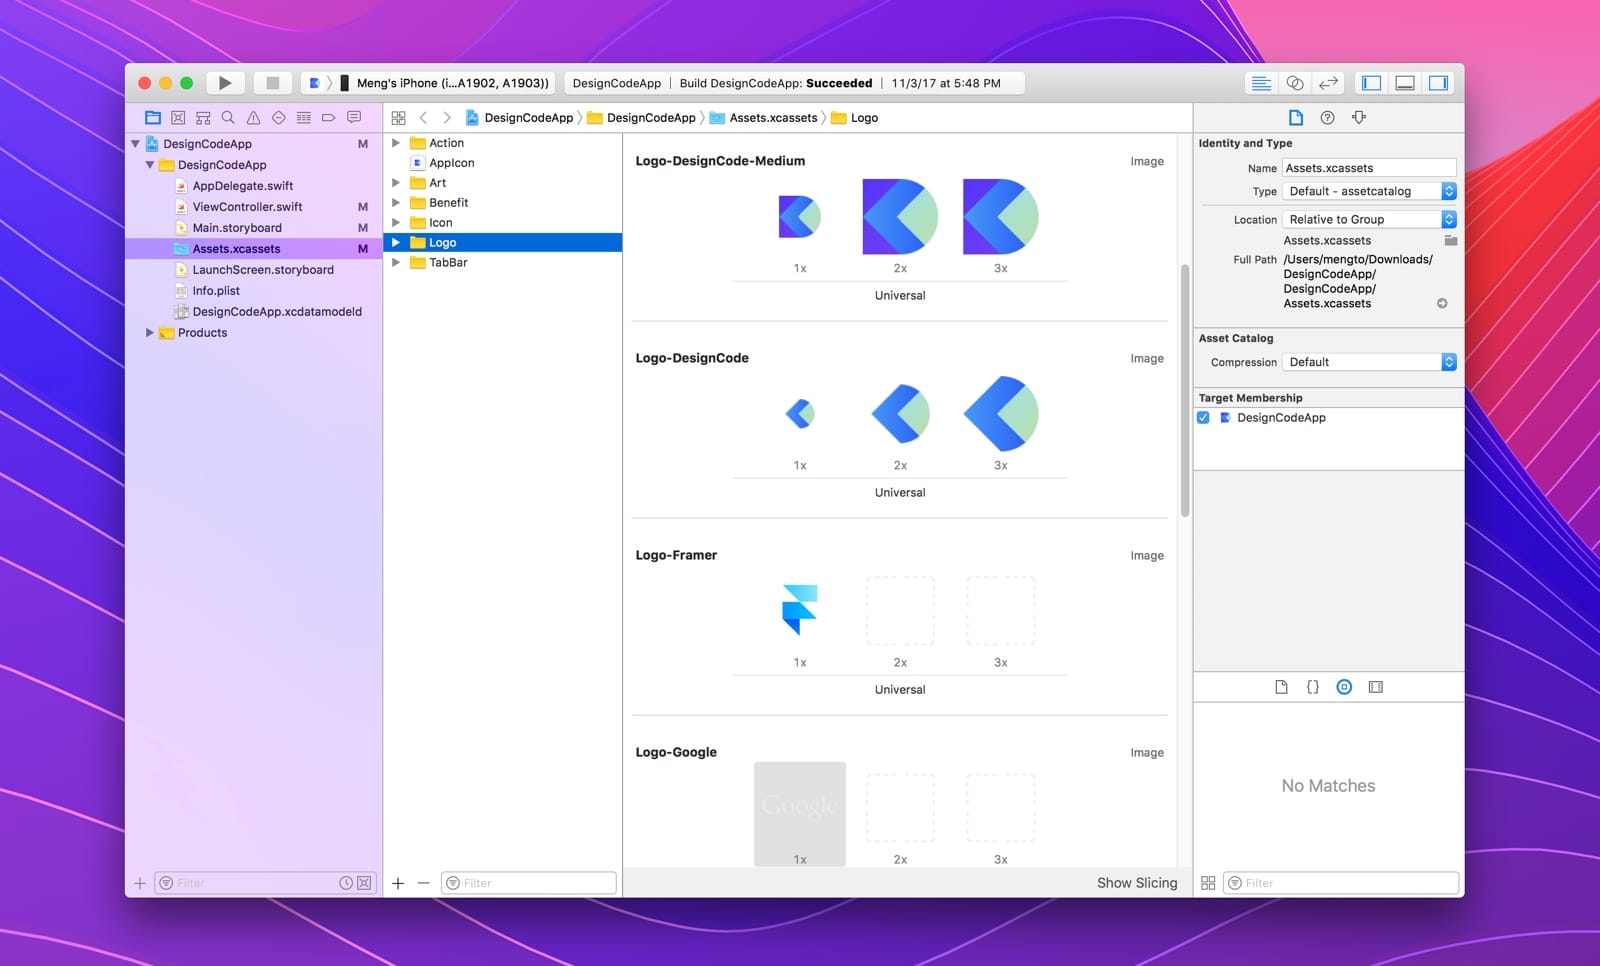The image size is (1600, 966).
Task: Open the Test navigator
Action: pyautogui.click(x=278, y=117)
